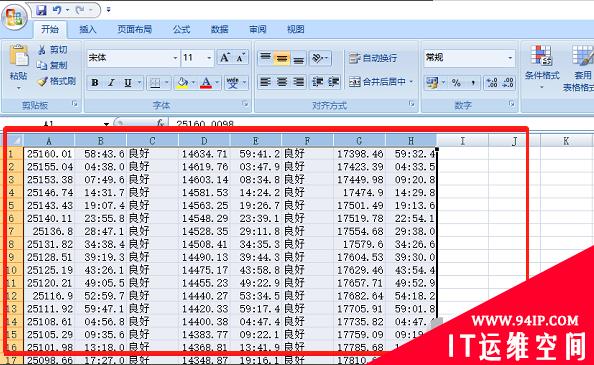Switch to the 插入 ribbon tab
This screenshot has height=365, width=594.
point(88,29)
